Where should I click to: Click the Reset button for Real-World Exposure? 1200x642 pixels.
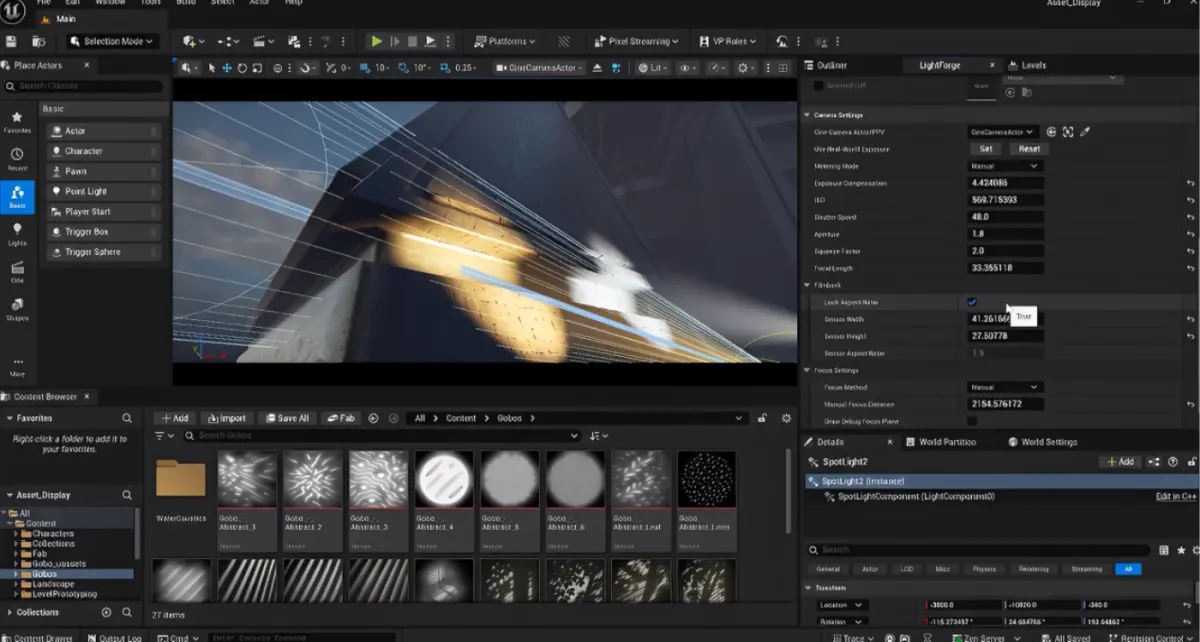click(1029, 149)
